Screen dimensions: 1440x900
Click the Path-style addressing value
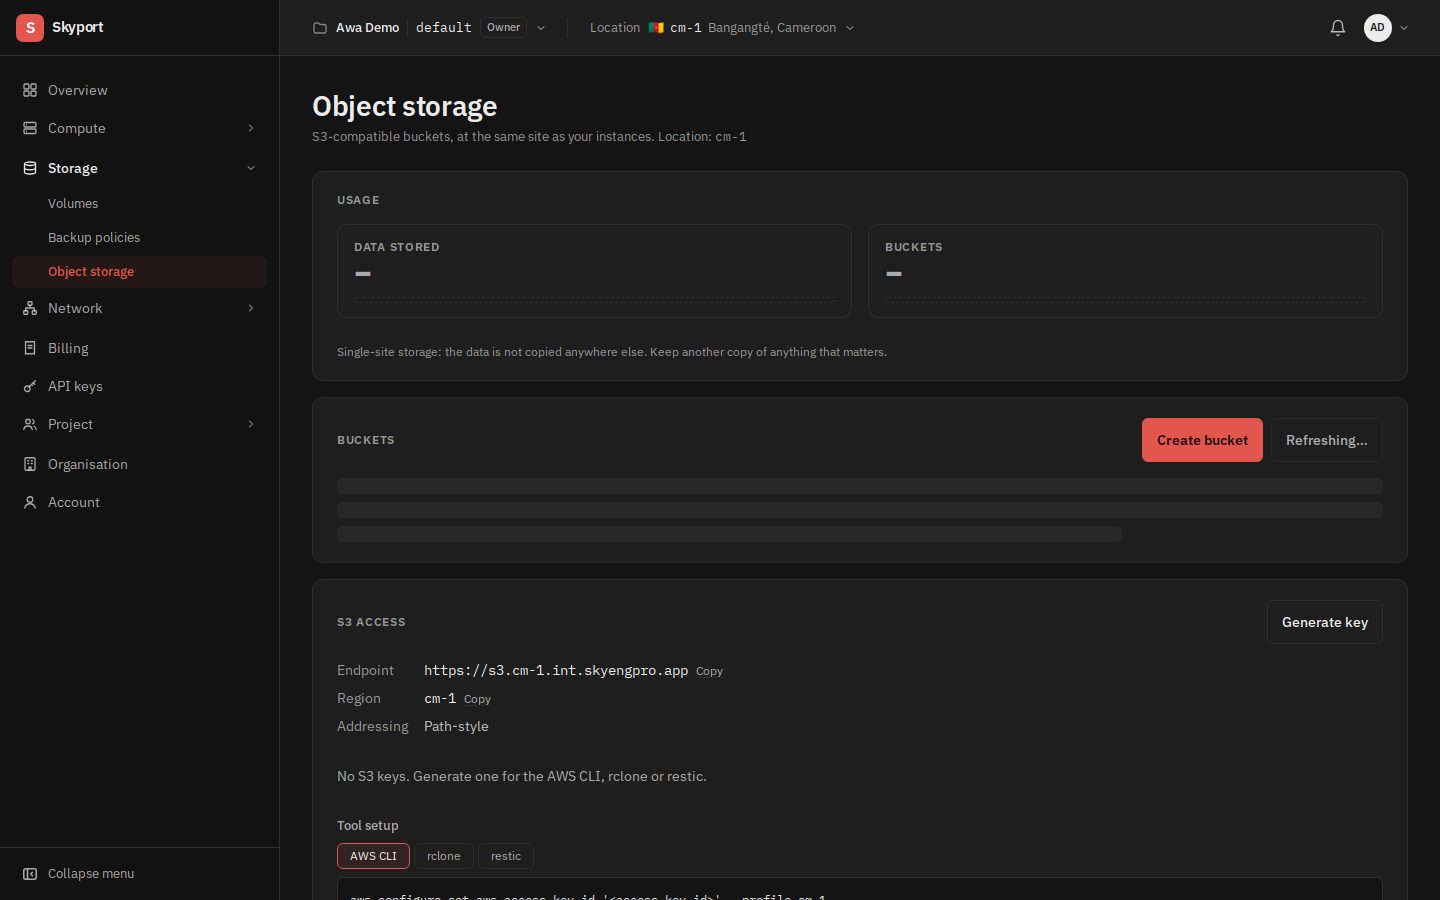point(456,726)
